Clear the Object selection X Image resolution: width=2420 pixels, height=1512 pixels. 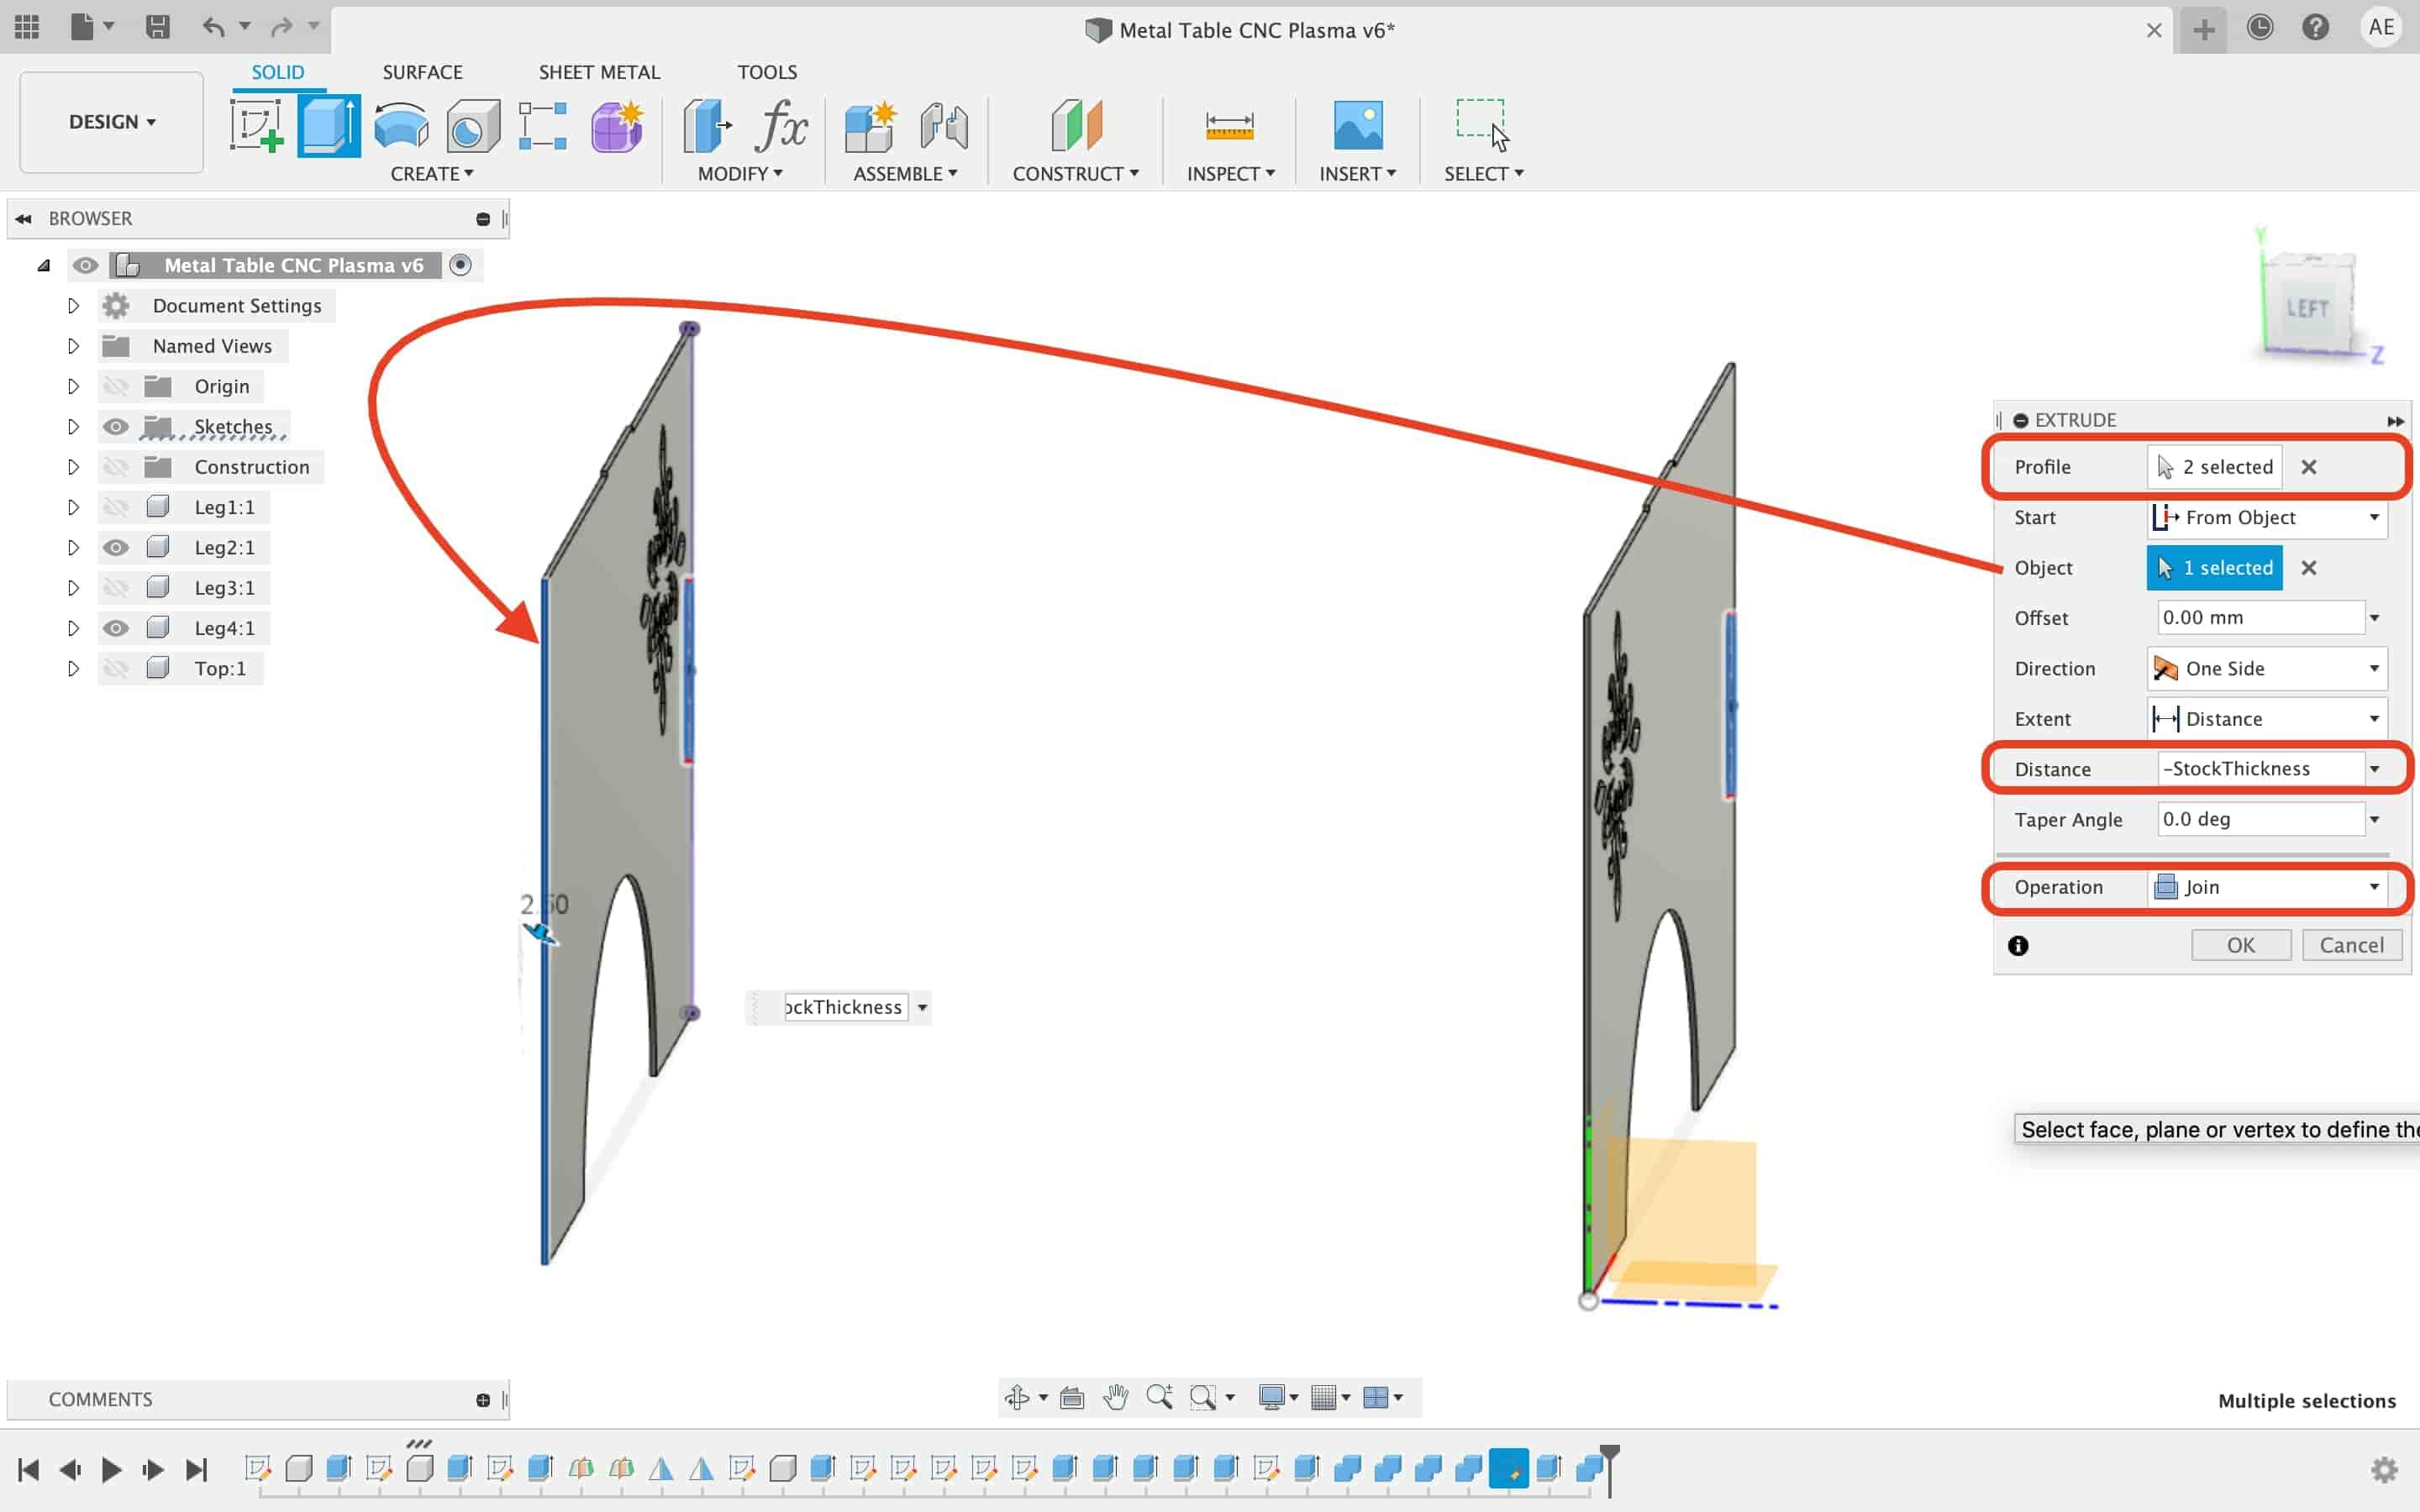tap(2308, 568)
